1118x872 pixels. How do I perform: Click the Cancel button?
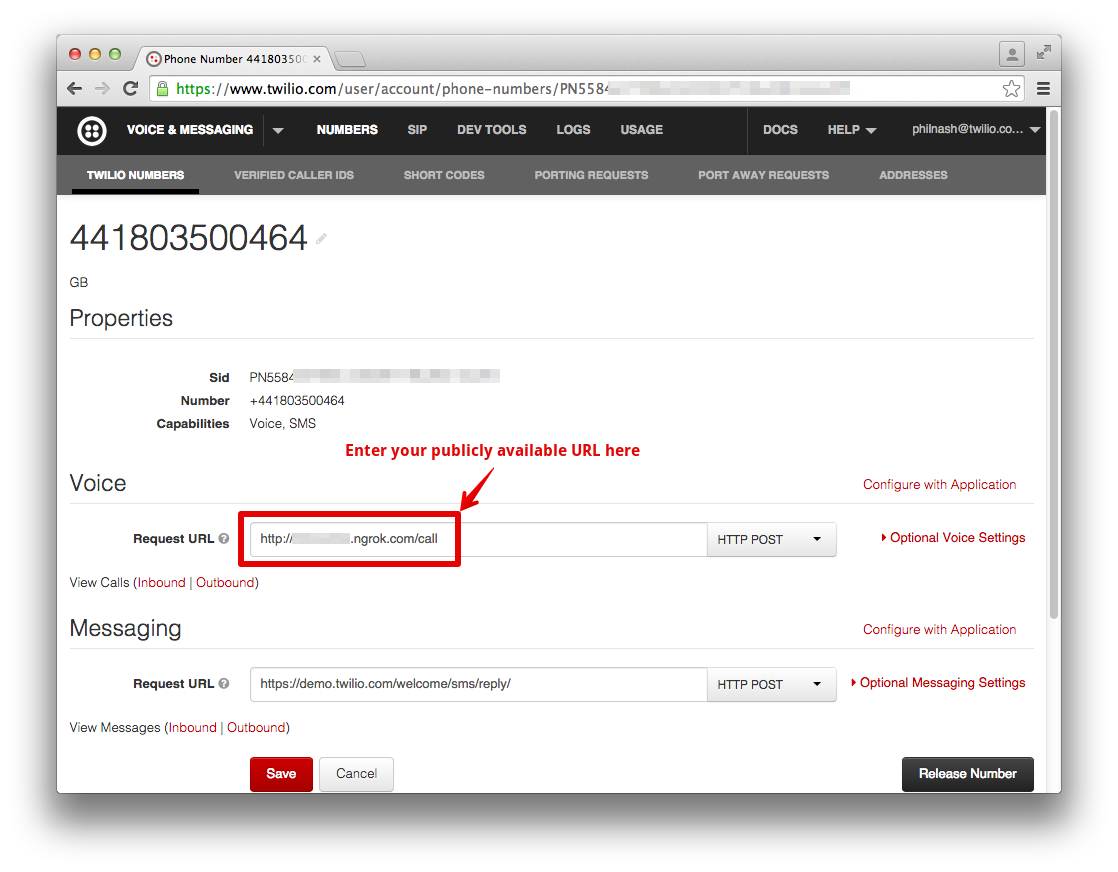click(357, 774)
